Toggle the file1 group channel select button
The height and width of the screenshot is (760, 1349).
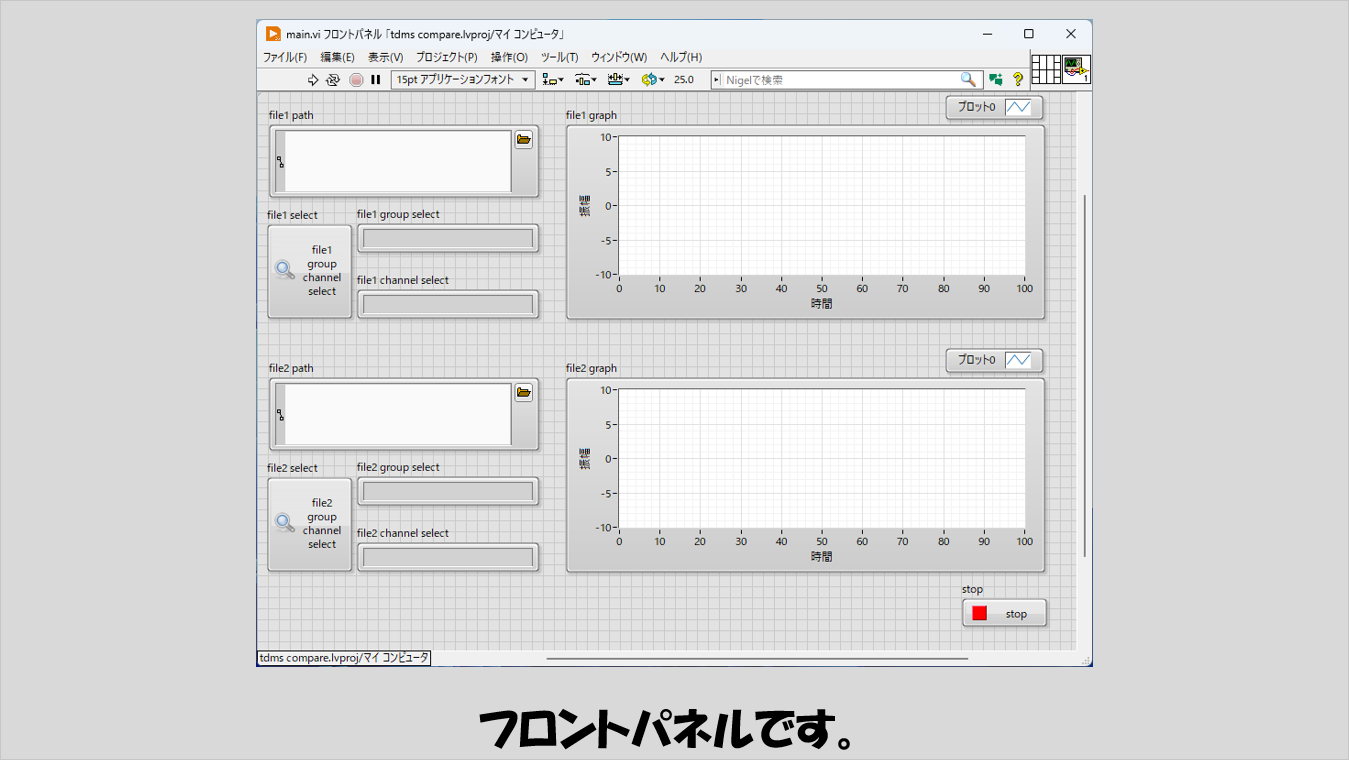pyautogui.click(x=310, y=271)
